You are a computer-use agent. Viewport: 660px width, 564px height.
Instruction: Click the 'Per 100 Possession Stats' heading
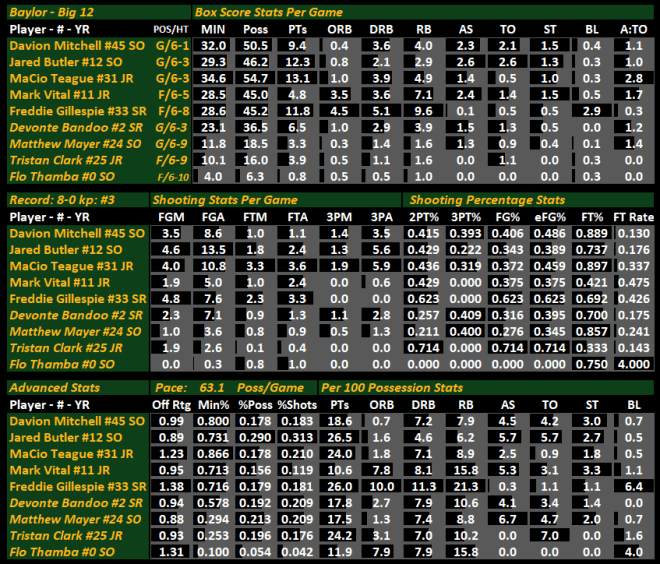[x=487, y=388]
